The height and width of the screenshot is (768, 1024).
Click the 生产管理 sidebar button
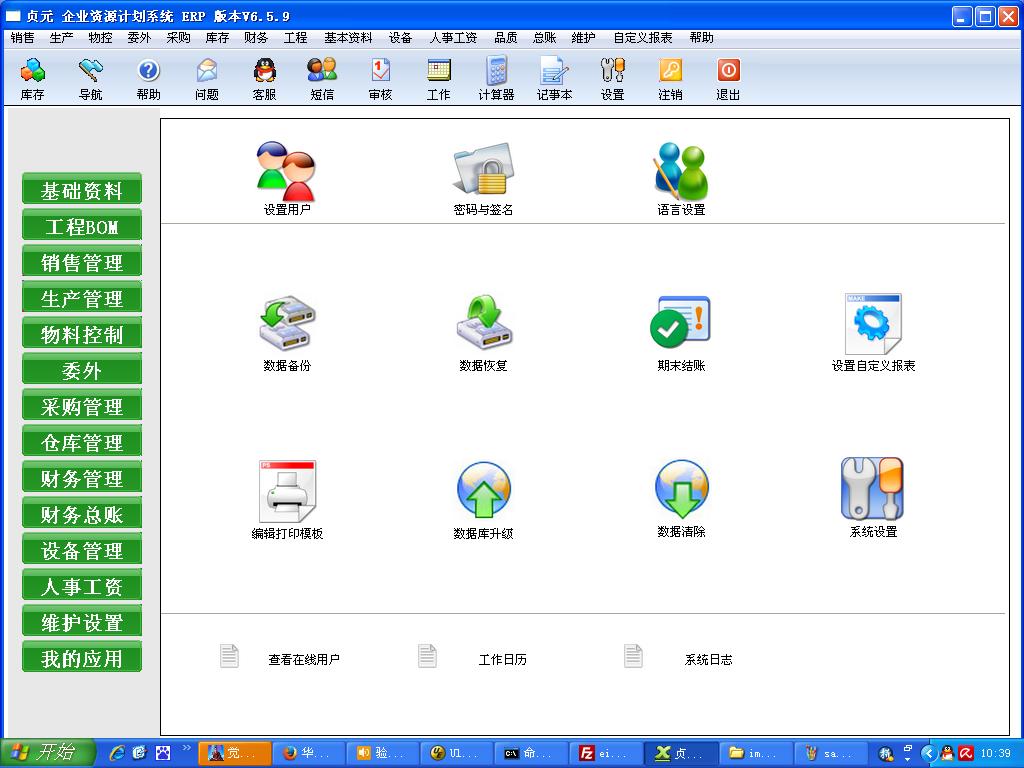[x=82, y=298]
